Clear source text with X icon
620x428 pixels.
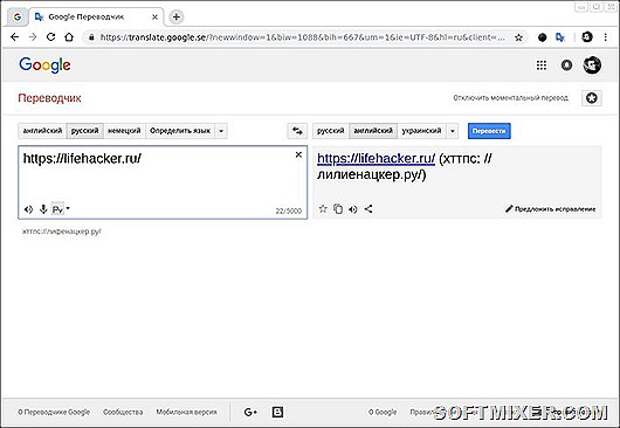tap(299, 155)
